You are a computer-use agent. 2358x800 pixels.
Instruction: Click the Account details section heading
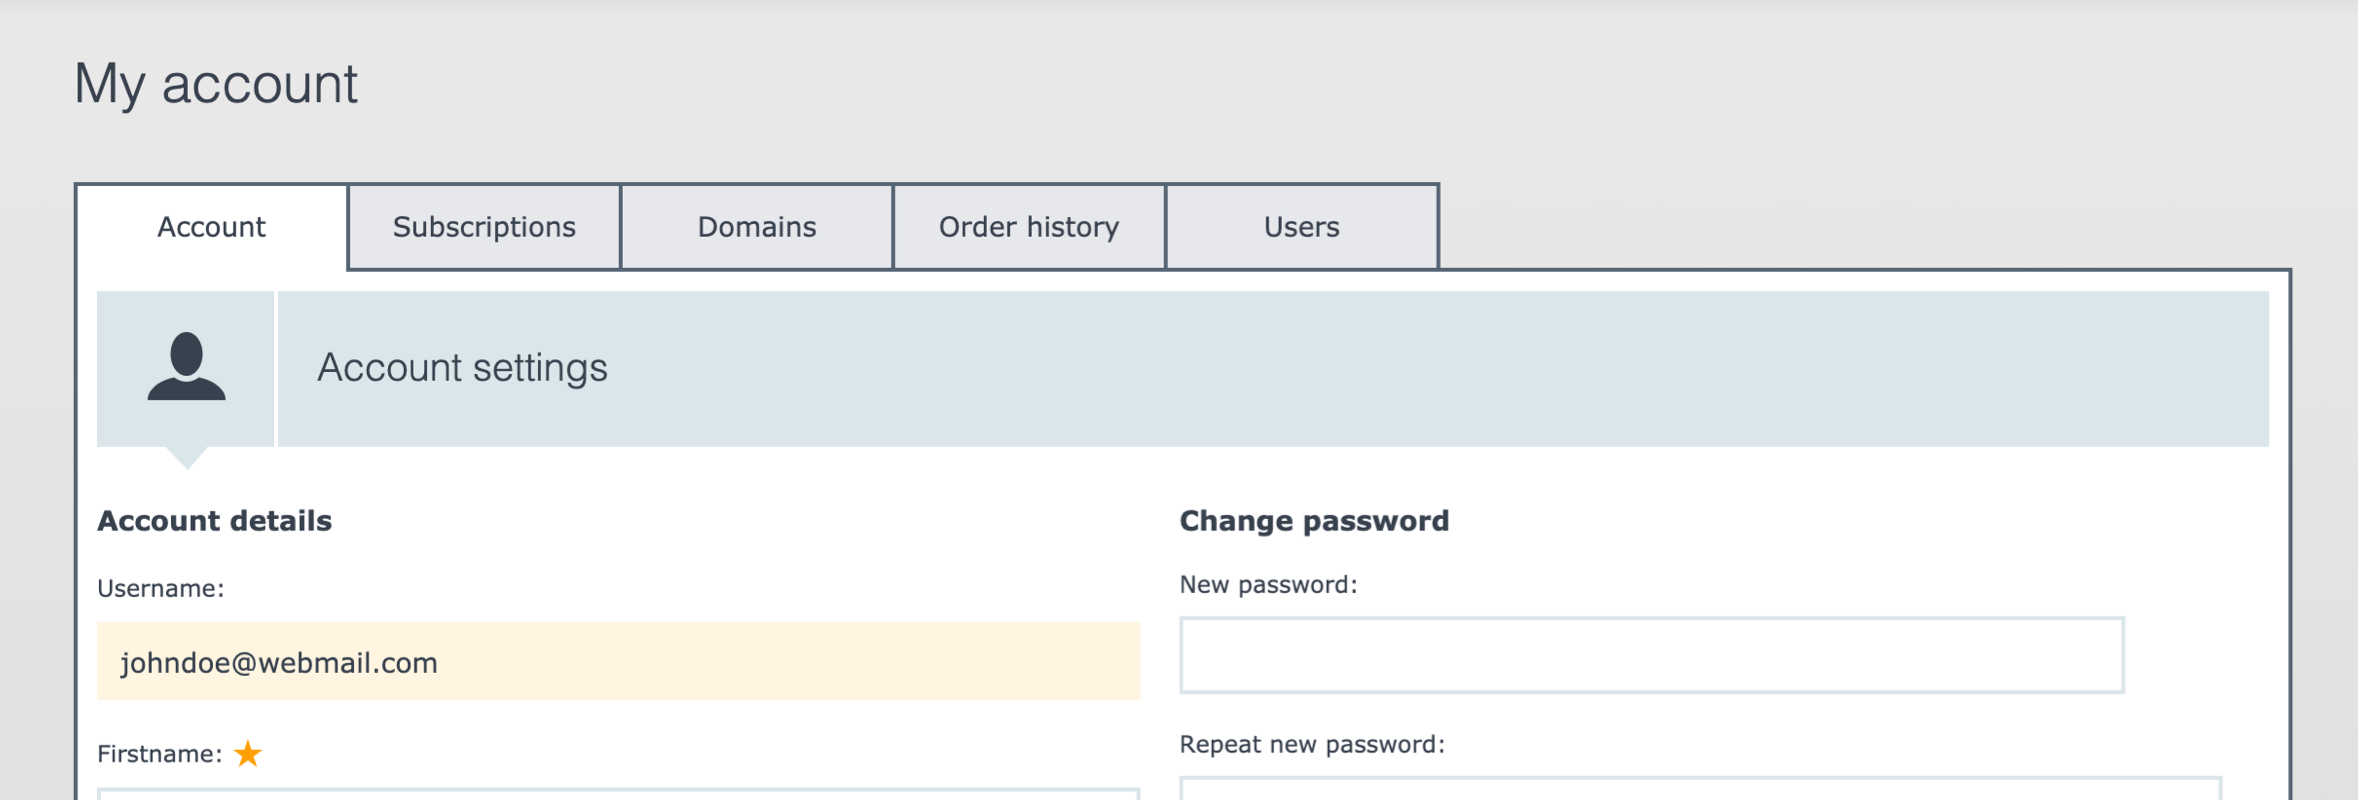pyautogui.click(x=214, y=521)
